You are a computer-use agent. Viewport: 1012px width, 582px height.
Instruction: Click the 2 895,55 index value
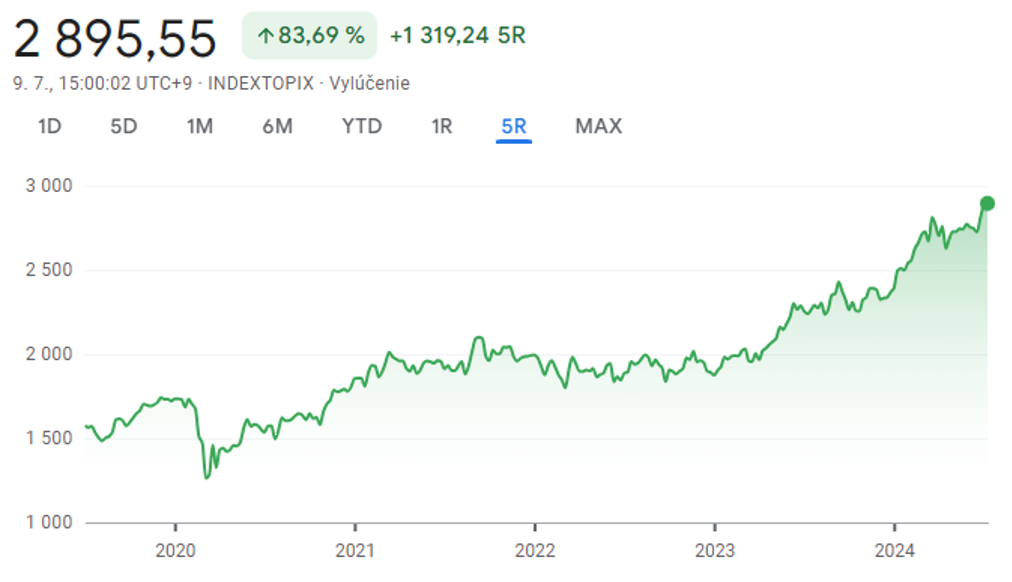coord(114,38)
